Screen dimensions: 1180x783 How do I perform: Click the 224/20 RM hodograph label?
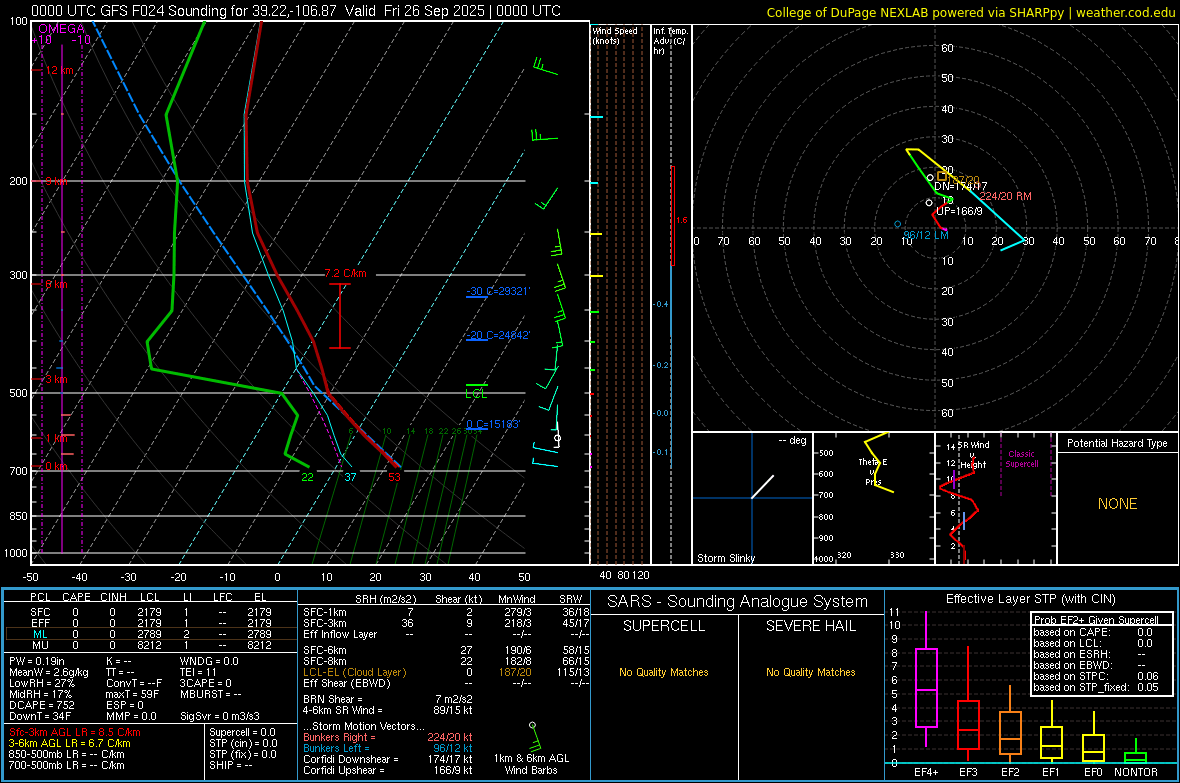(1005, 197)
